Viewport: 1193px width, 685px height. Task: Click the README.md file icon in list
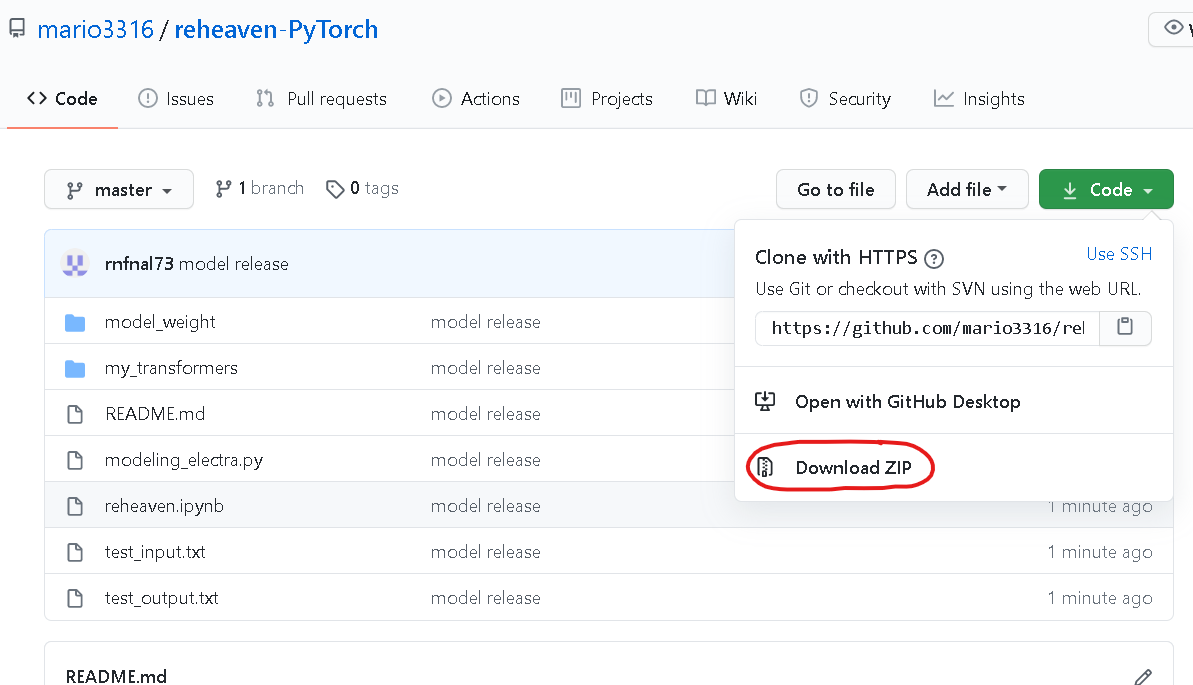point(75,414)
